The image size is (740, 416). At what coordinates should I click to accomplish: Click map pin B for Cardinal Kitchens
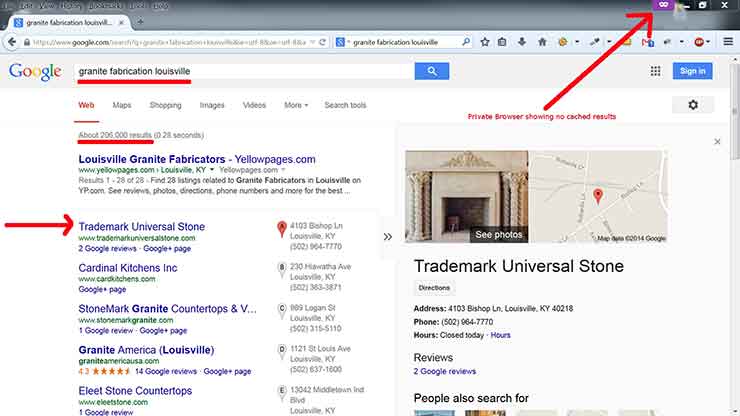coord(282,269)
